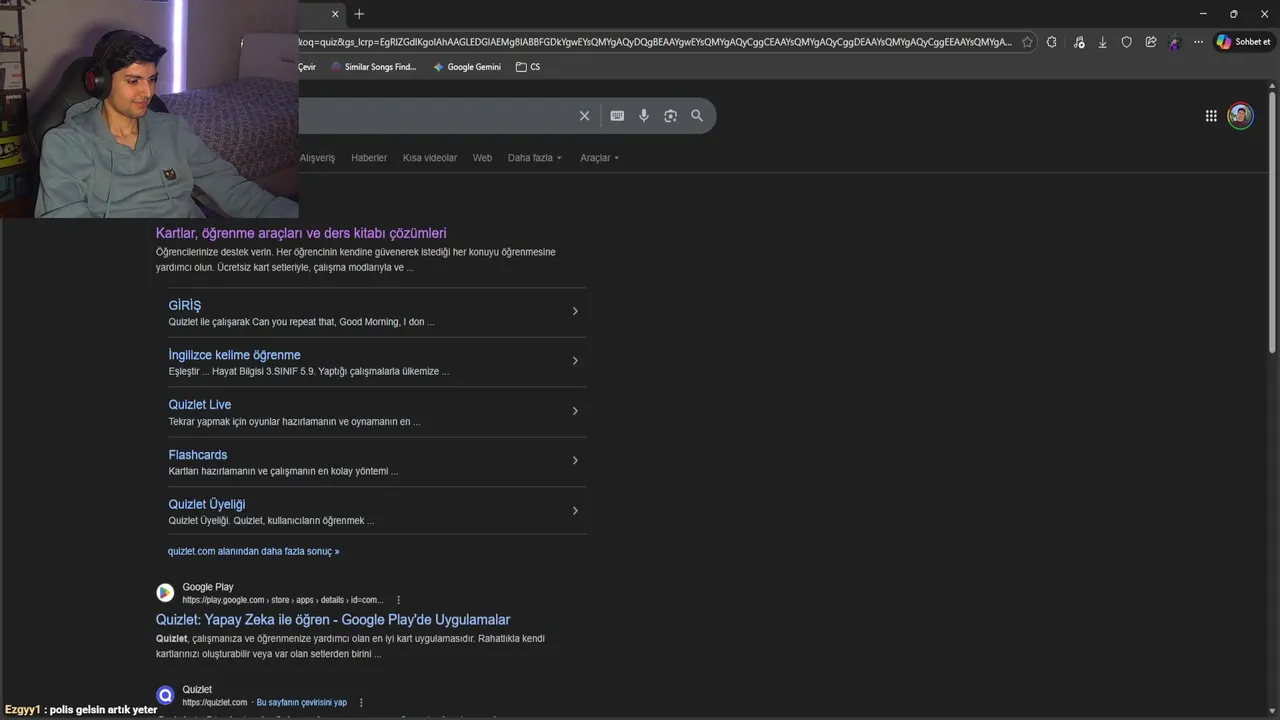Start voice search with the microphone icon
This screenshot has width=1280, height=720.
coord(644,116)
